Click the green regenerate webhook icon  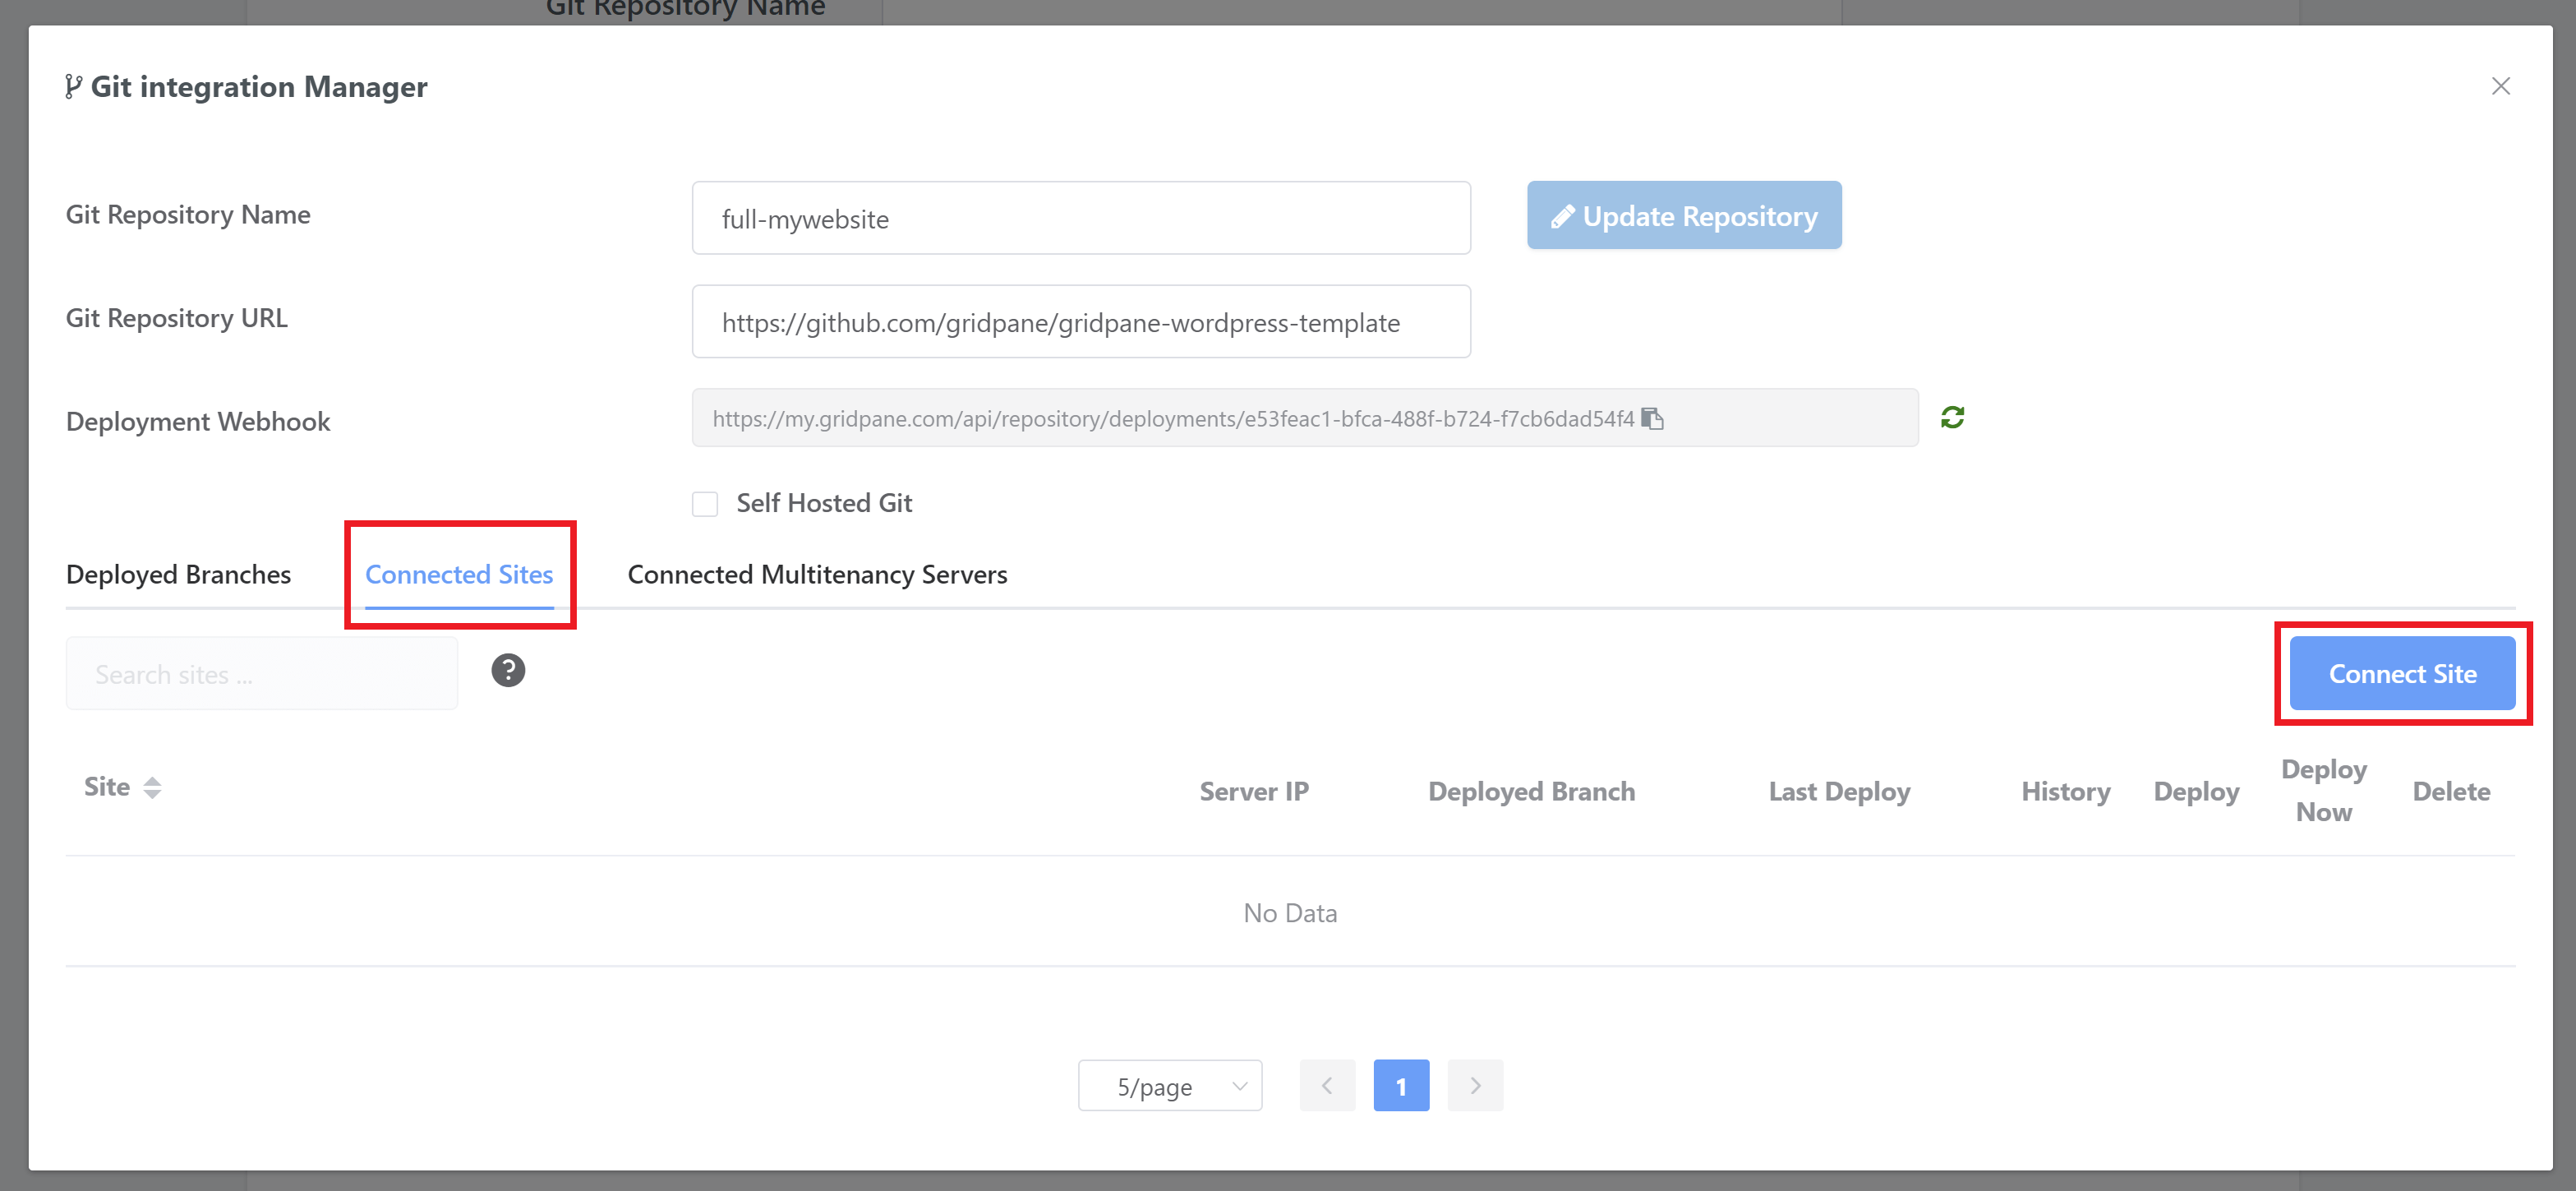1952,417
